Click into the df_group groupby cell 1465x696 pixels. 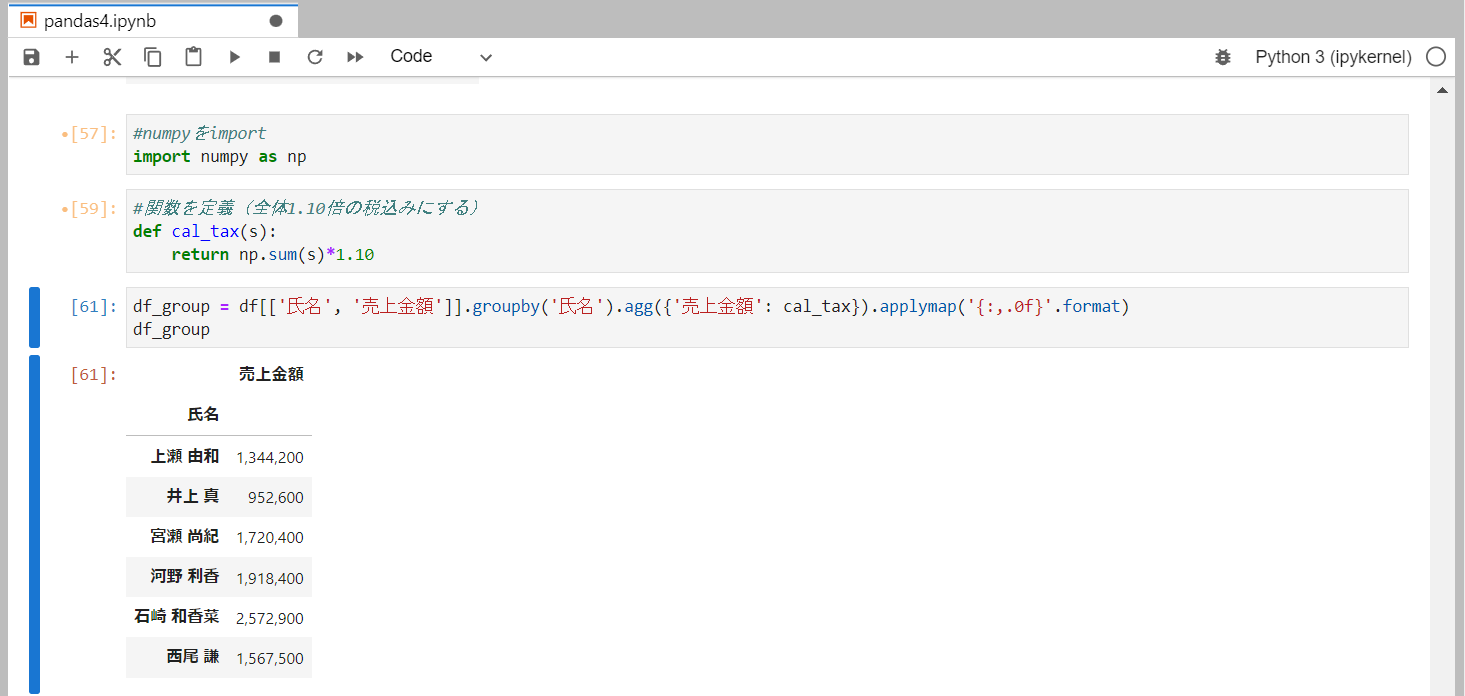[x=767, y=318]
